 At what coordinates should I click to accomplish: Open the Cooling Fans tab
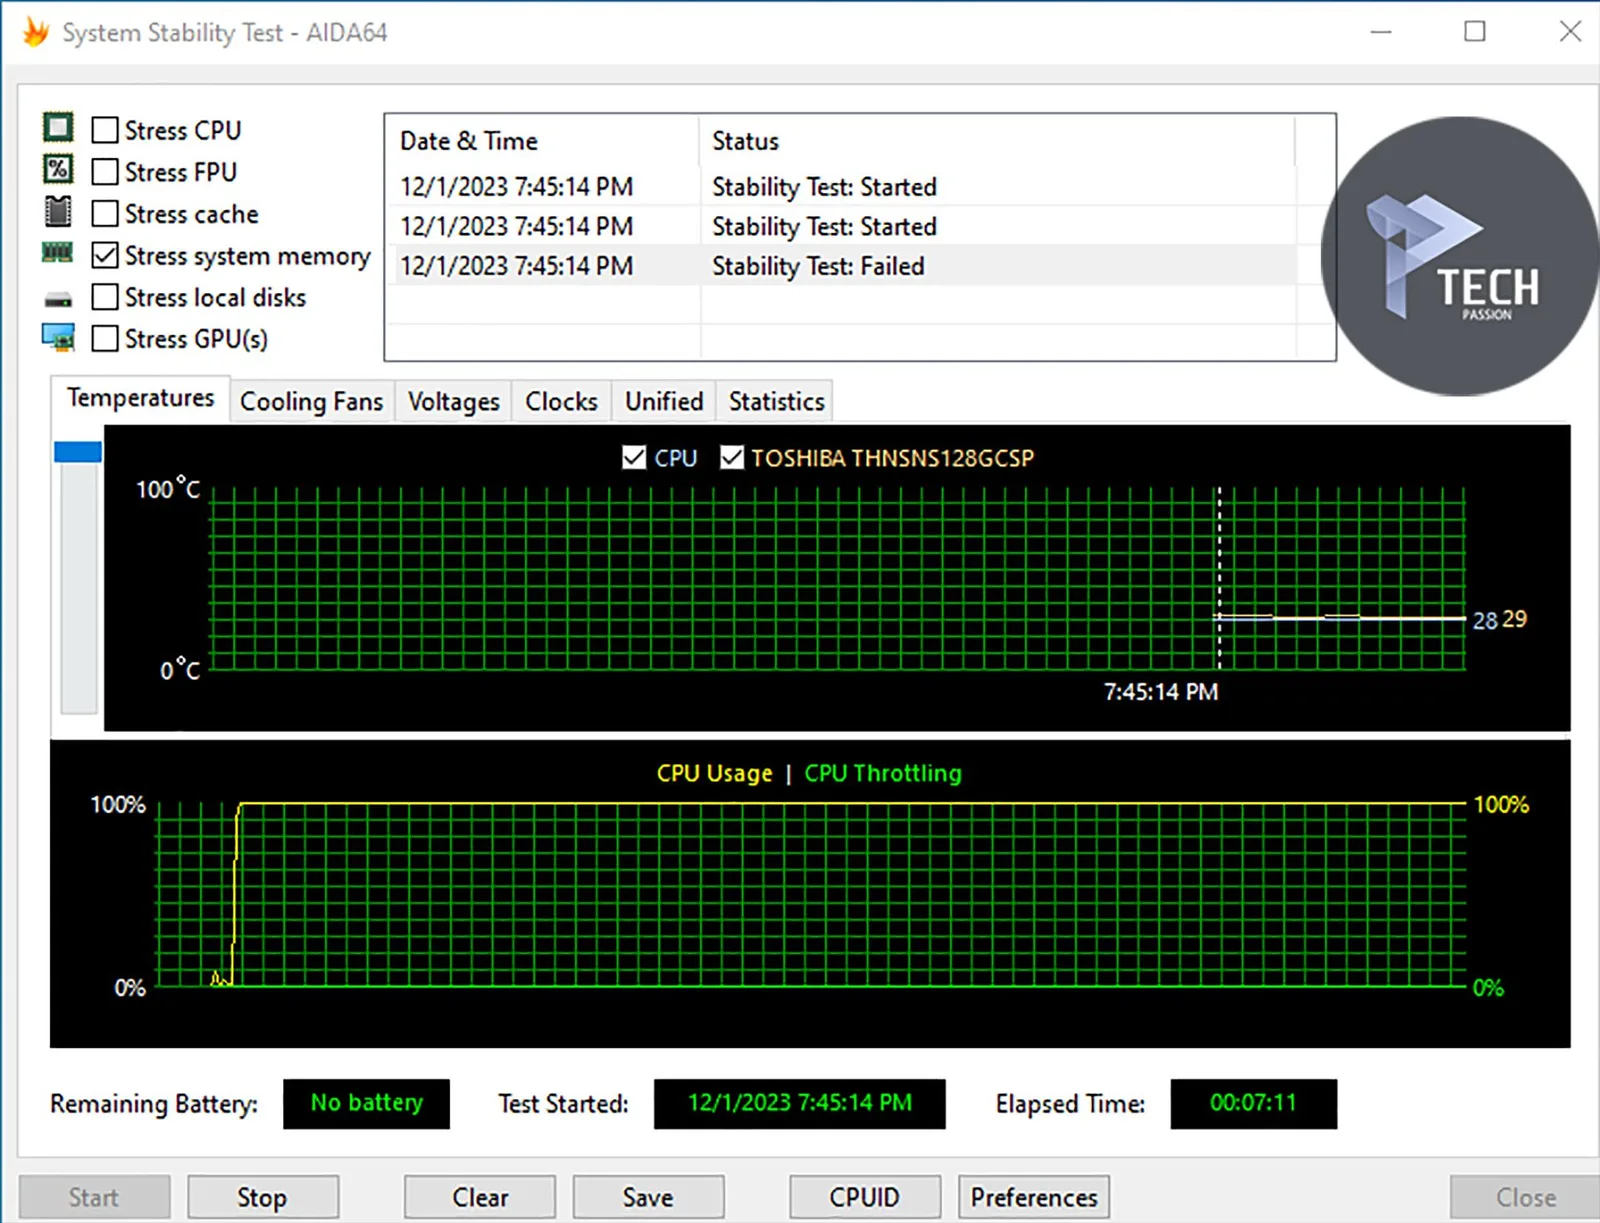pyautogui.click(x=312, y=402)
